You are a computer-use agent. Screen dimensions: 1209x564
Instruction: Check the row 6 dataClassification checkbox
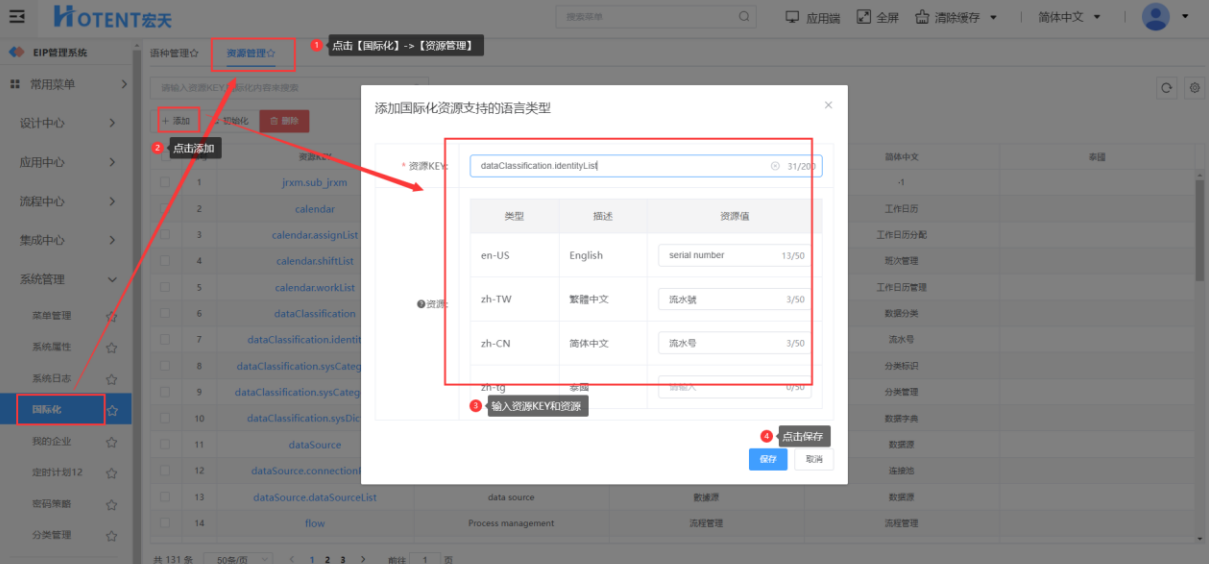tap(166, 313)
